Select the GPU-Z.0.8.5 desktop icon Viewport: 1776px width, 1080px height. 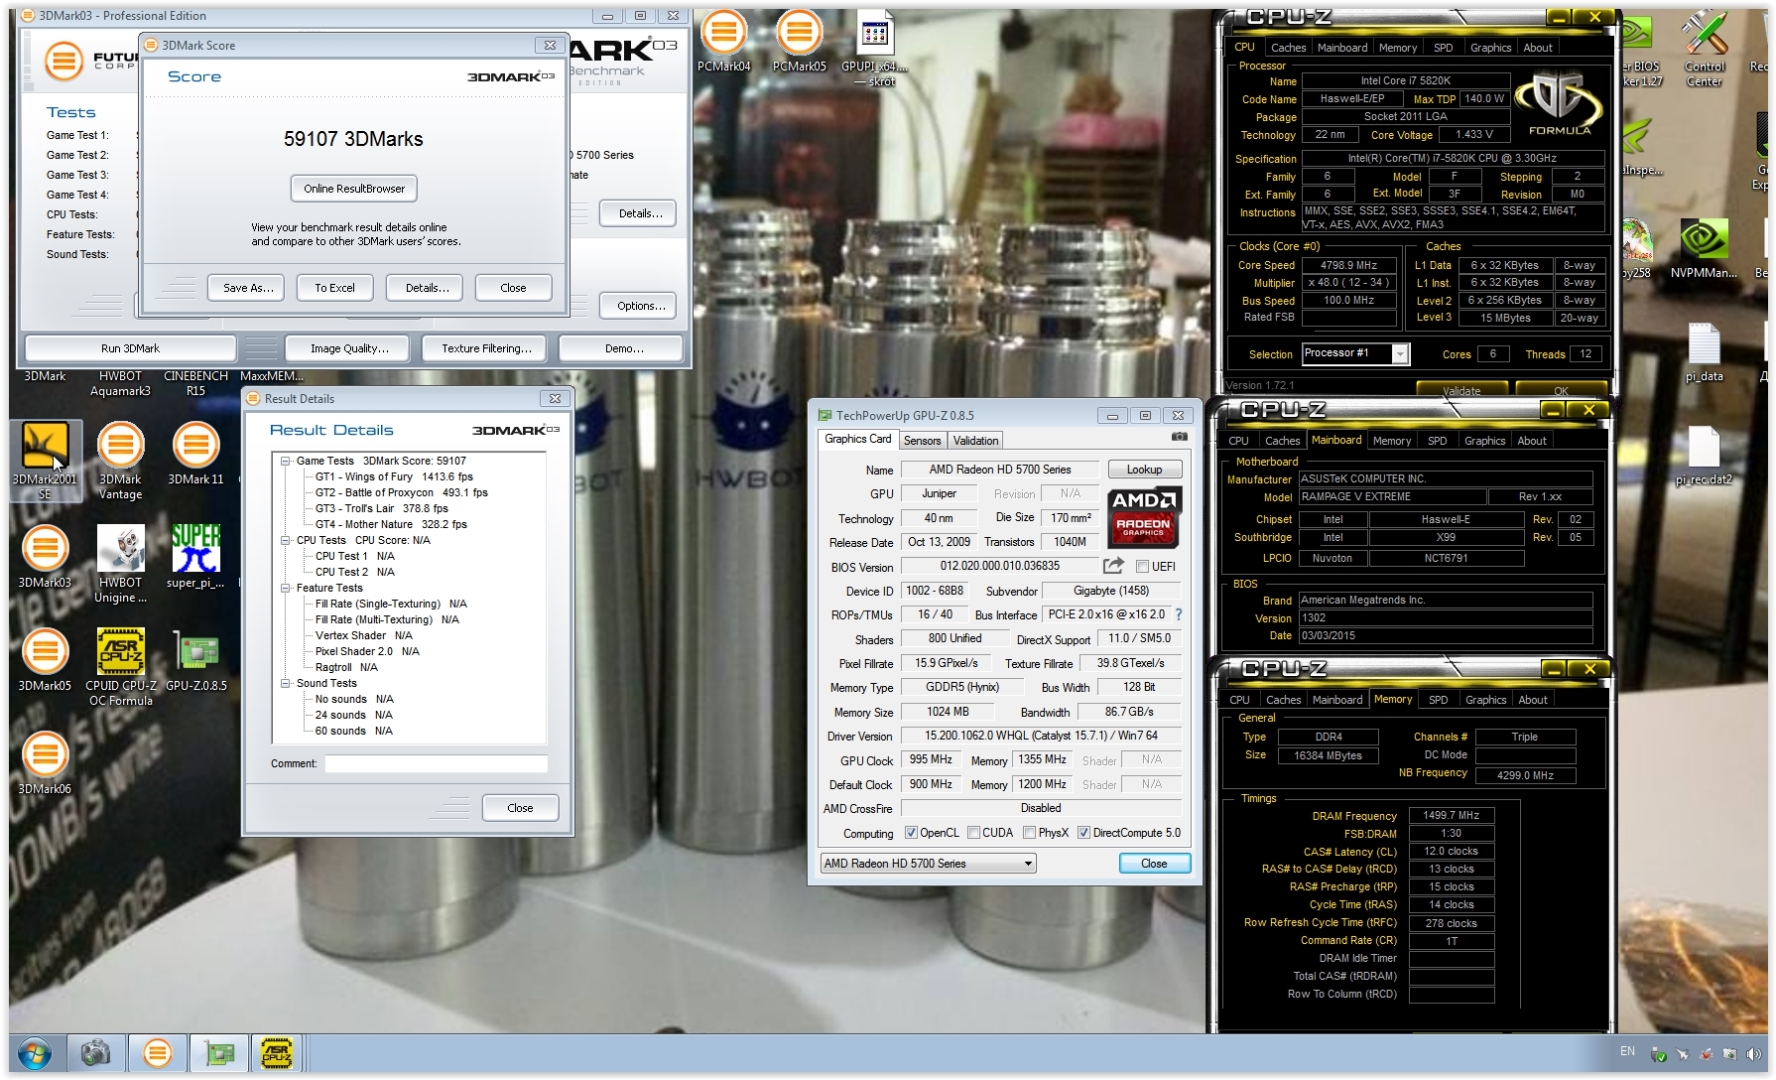pos(196,660)
